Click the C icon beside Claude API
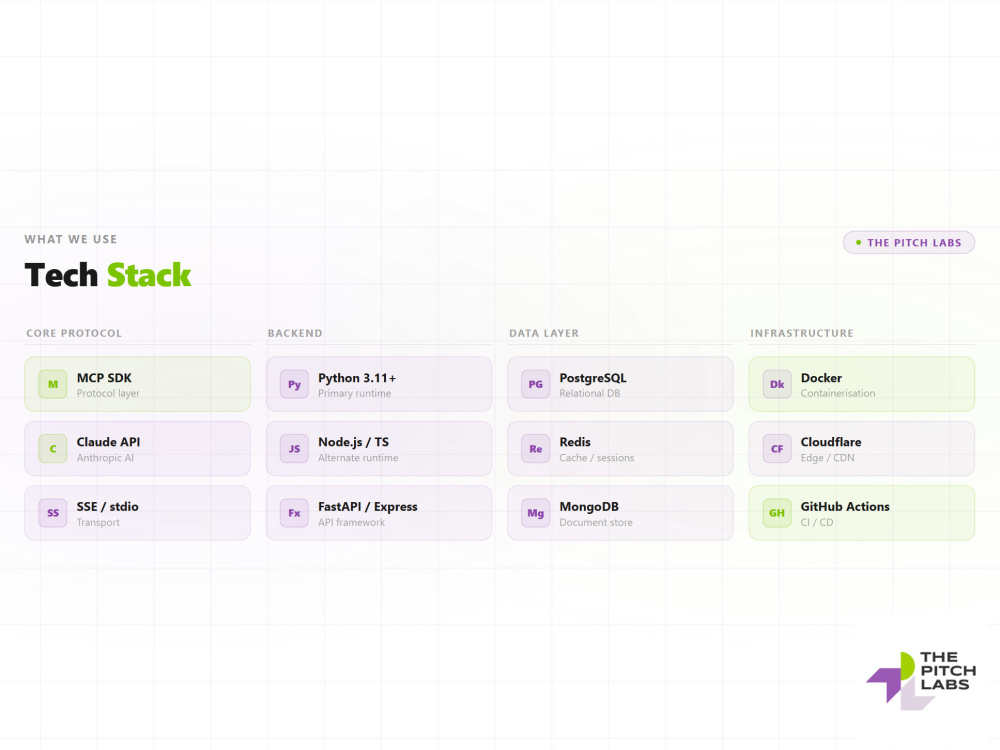 tap(53, 449)
